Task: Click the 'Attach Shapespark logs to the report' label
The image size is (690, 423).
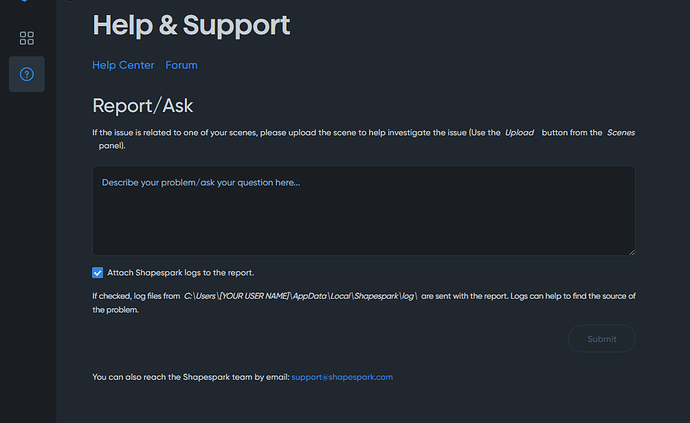Action: pos(180,273)
